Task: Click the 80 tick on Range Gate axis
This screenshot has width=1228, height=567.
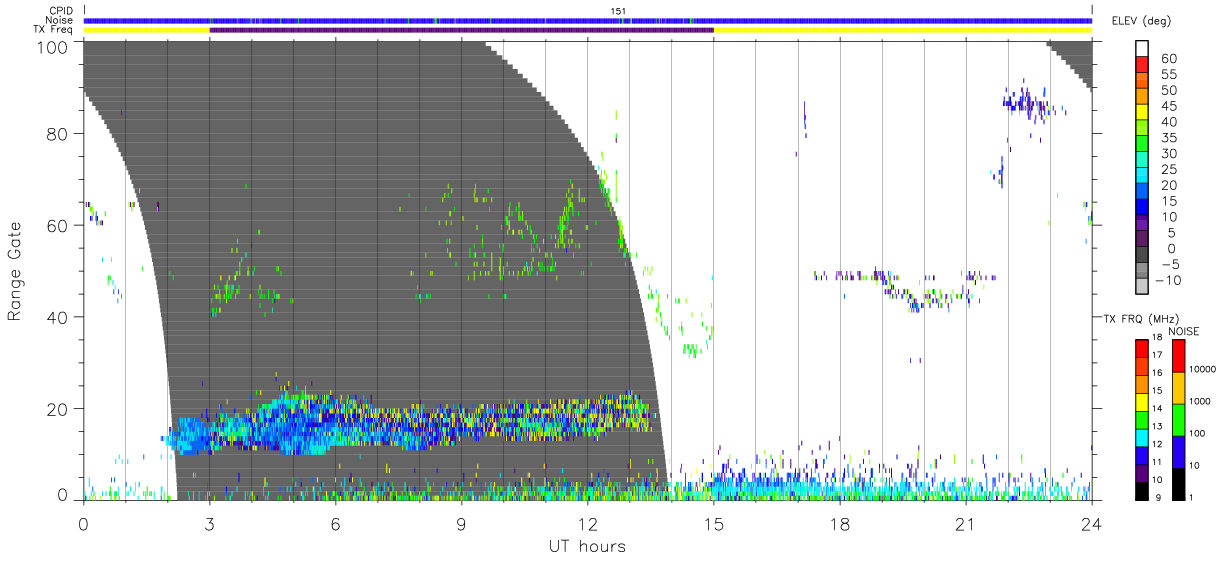Action: pos(58,134)
